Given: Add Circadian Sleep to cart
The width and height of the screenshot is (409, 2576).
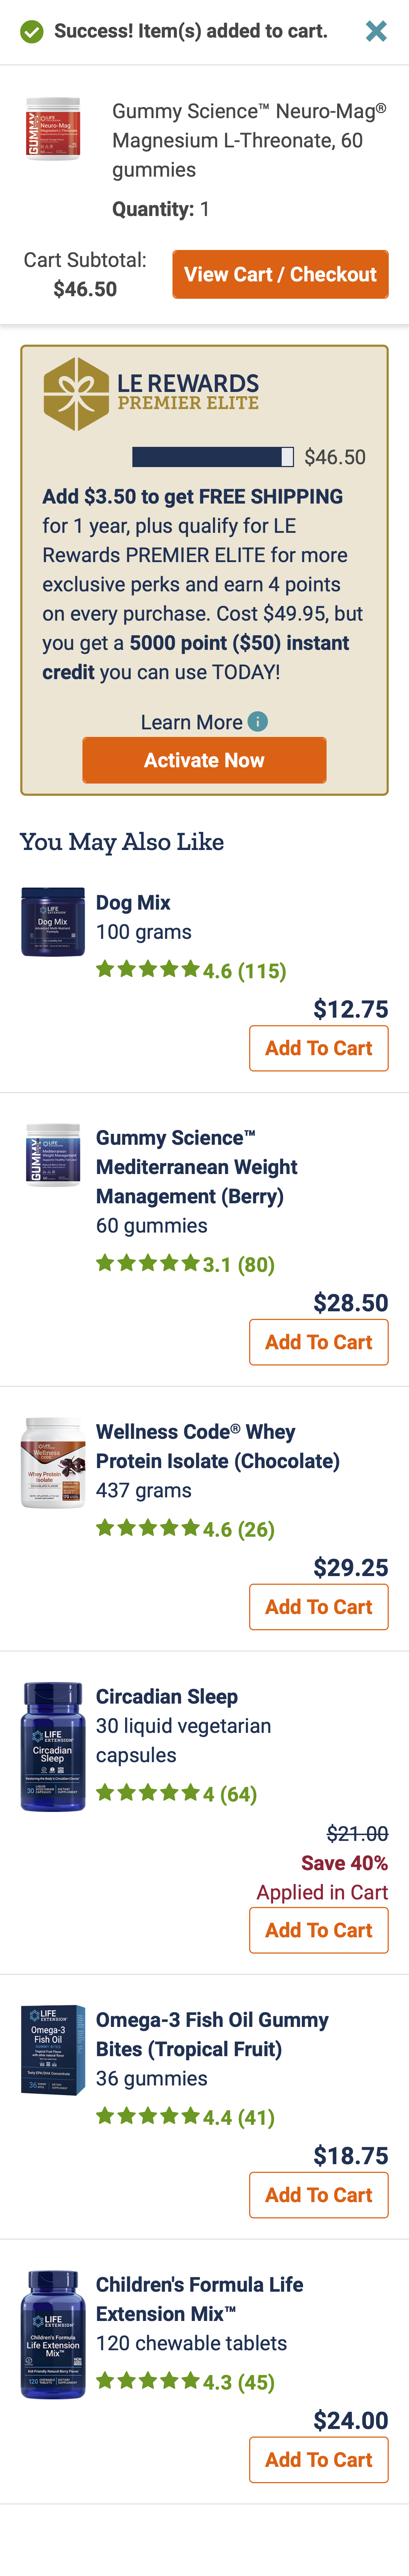Looking at the screenshot, I should click(318, 1930).
